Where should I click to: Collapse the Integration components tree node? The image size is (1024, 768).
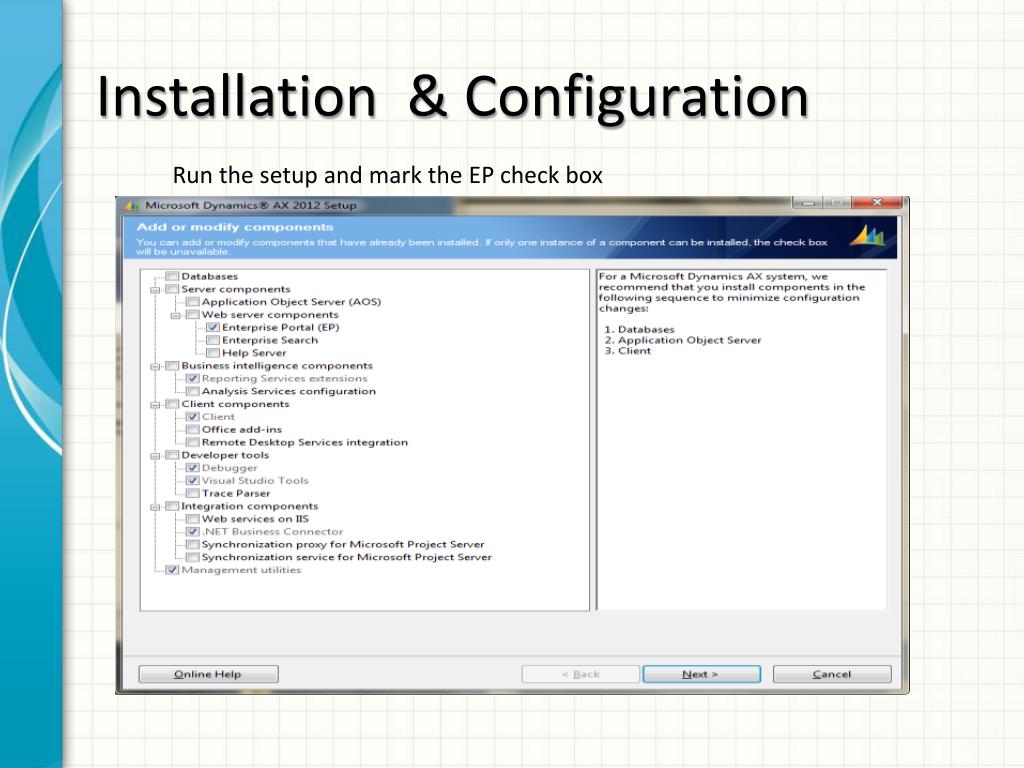coord(155,507)
